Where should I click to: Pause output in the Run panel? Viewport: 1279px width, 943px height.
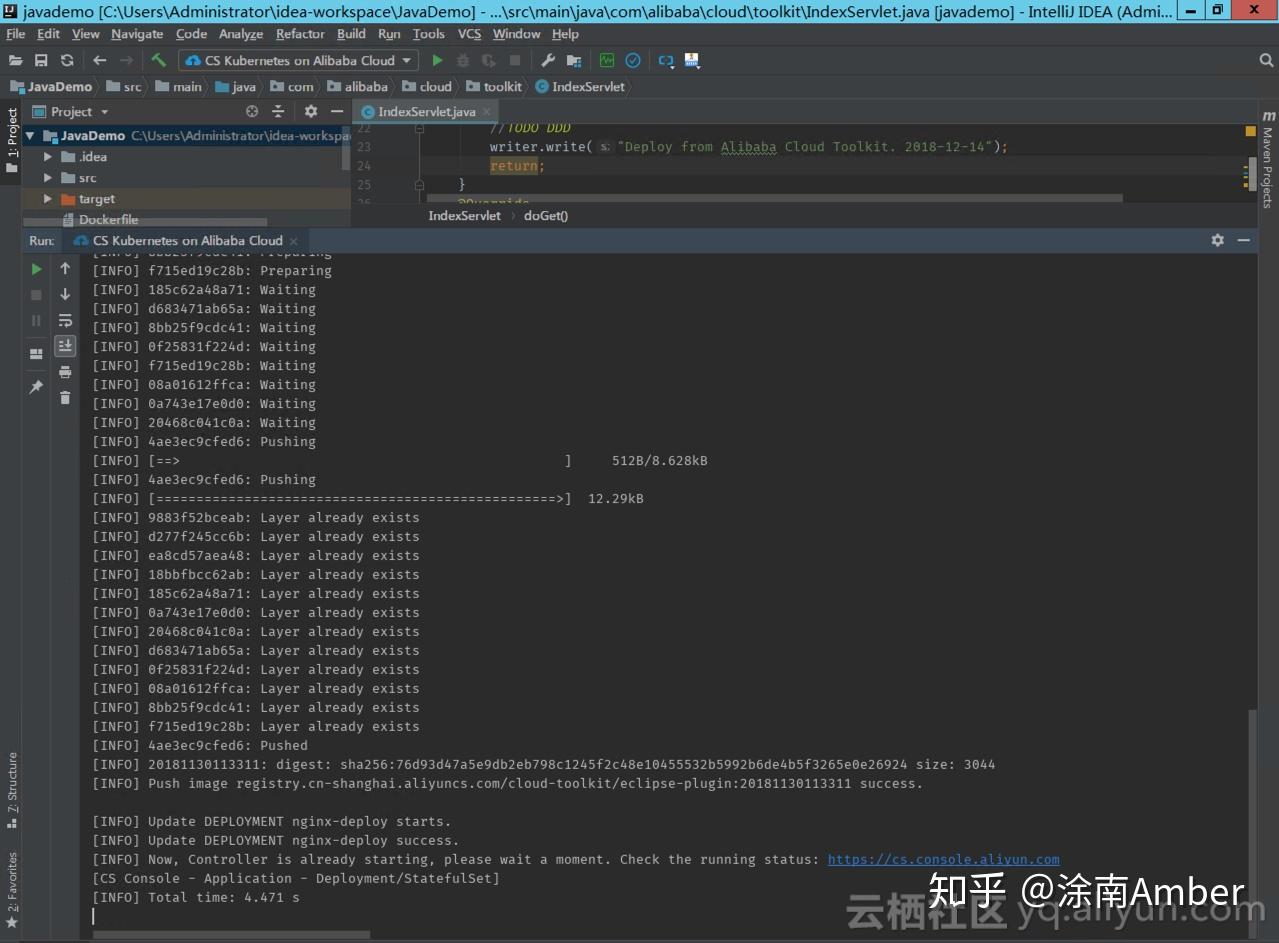click(x=36, y=321)
